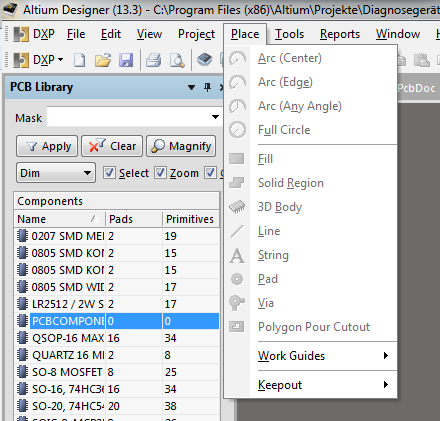
Task: Click the Pad icon in the Place menu
Action: click(x=237, y=279)
